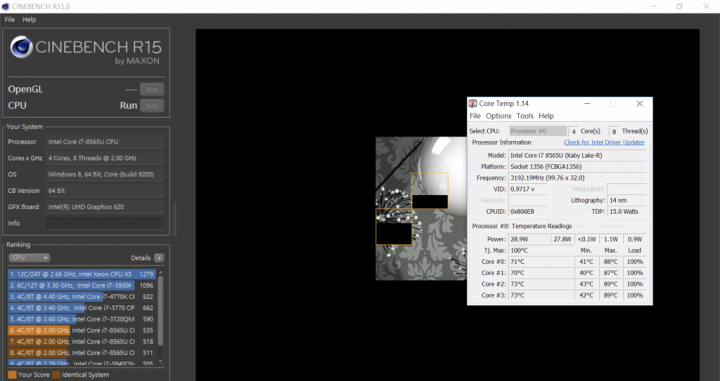Click the Processor field Intel Core i7-8565U
Viewport: 720px width, 381px height.
point(105,142)
